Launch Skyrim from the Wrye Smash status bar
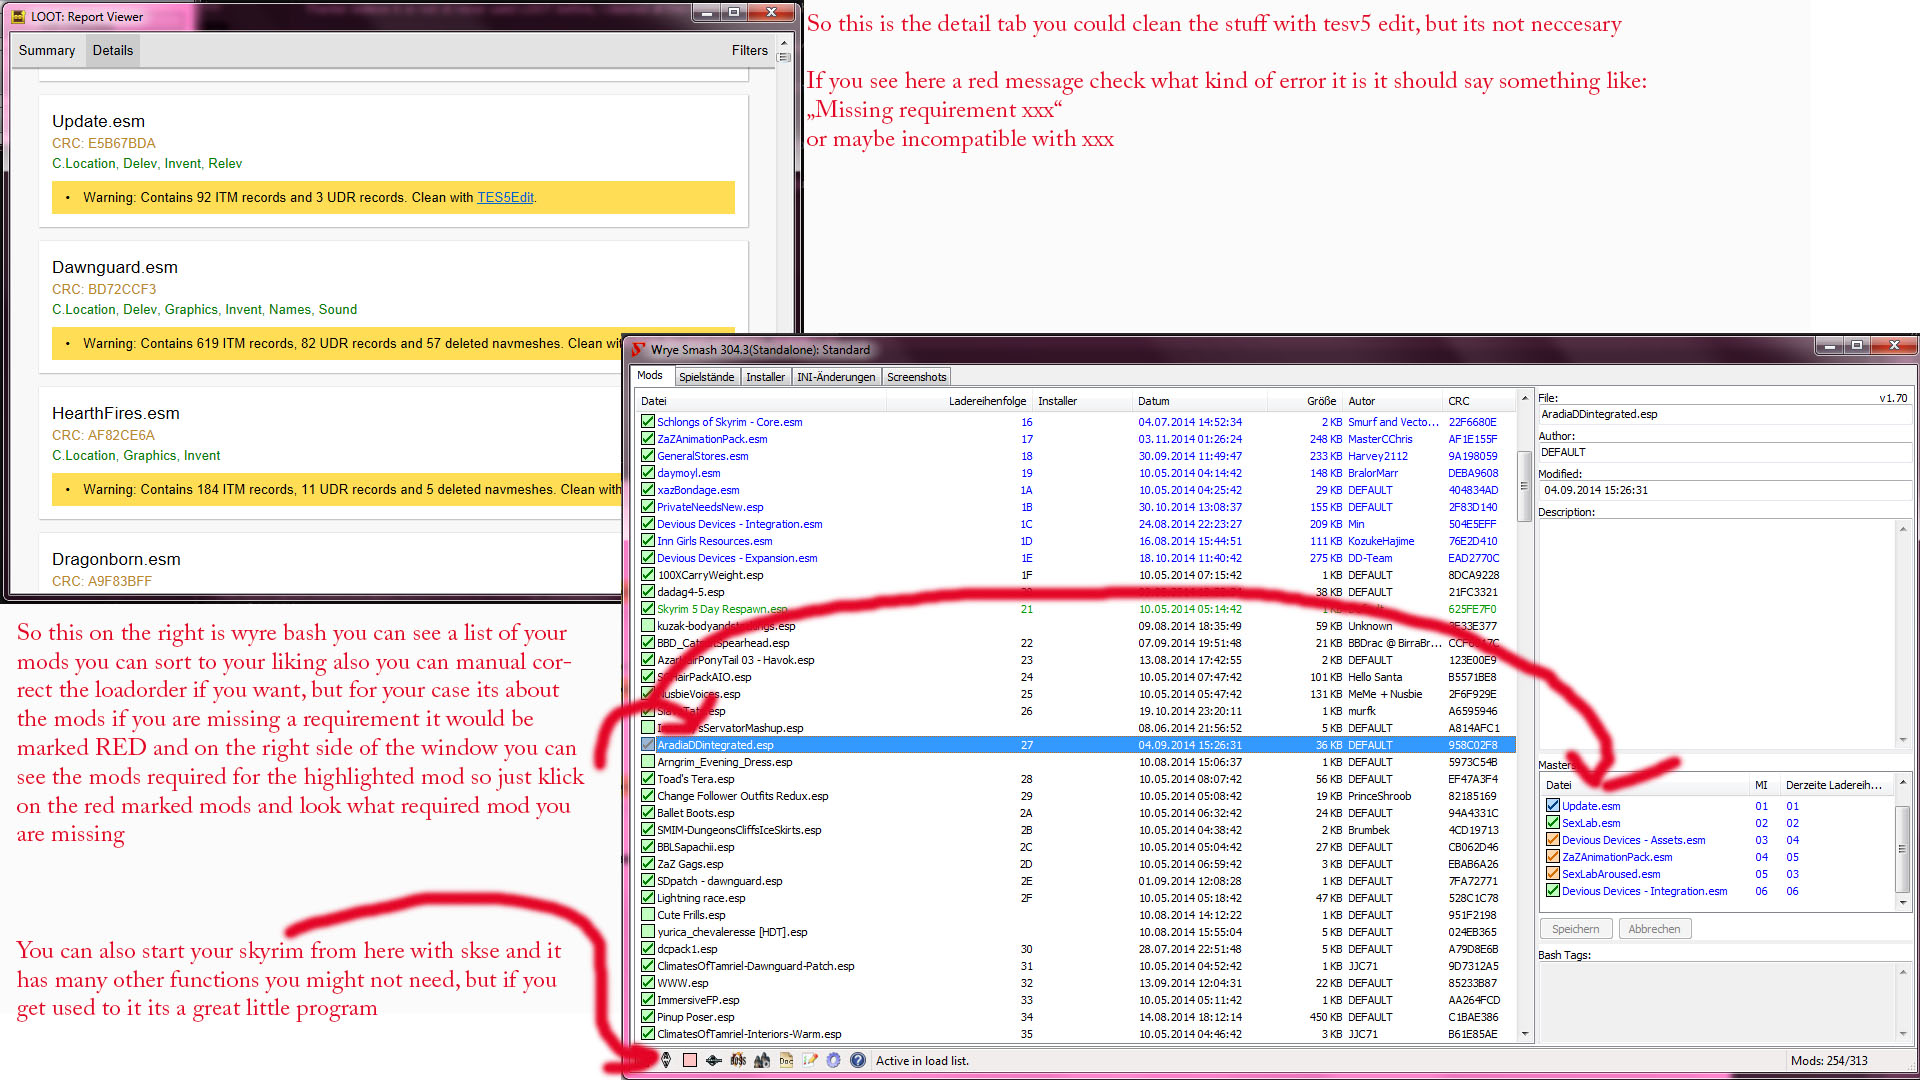1920x1080 pixels. (666, 1061)
